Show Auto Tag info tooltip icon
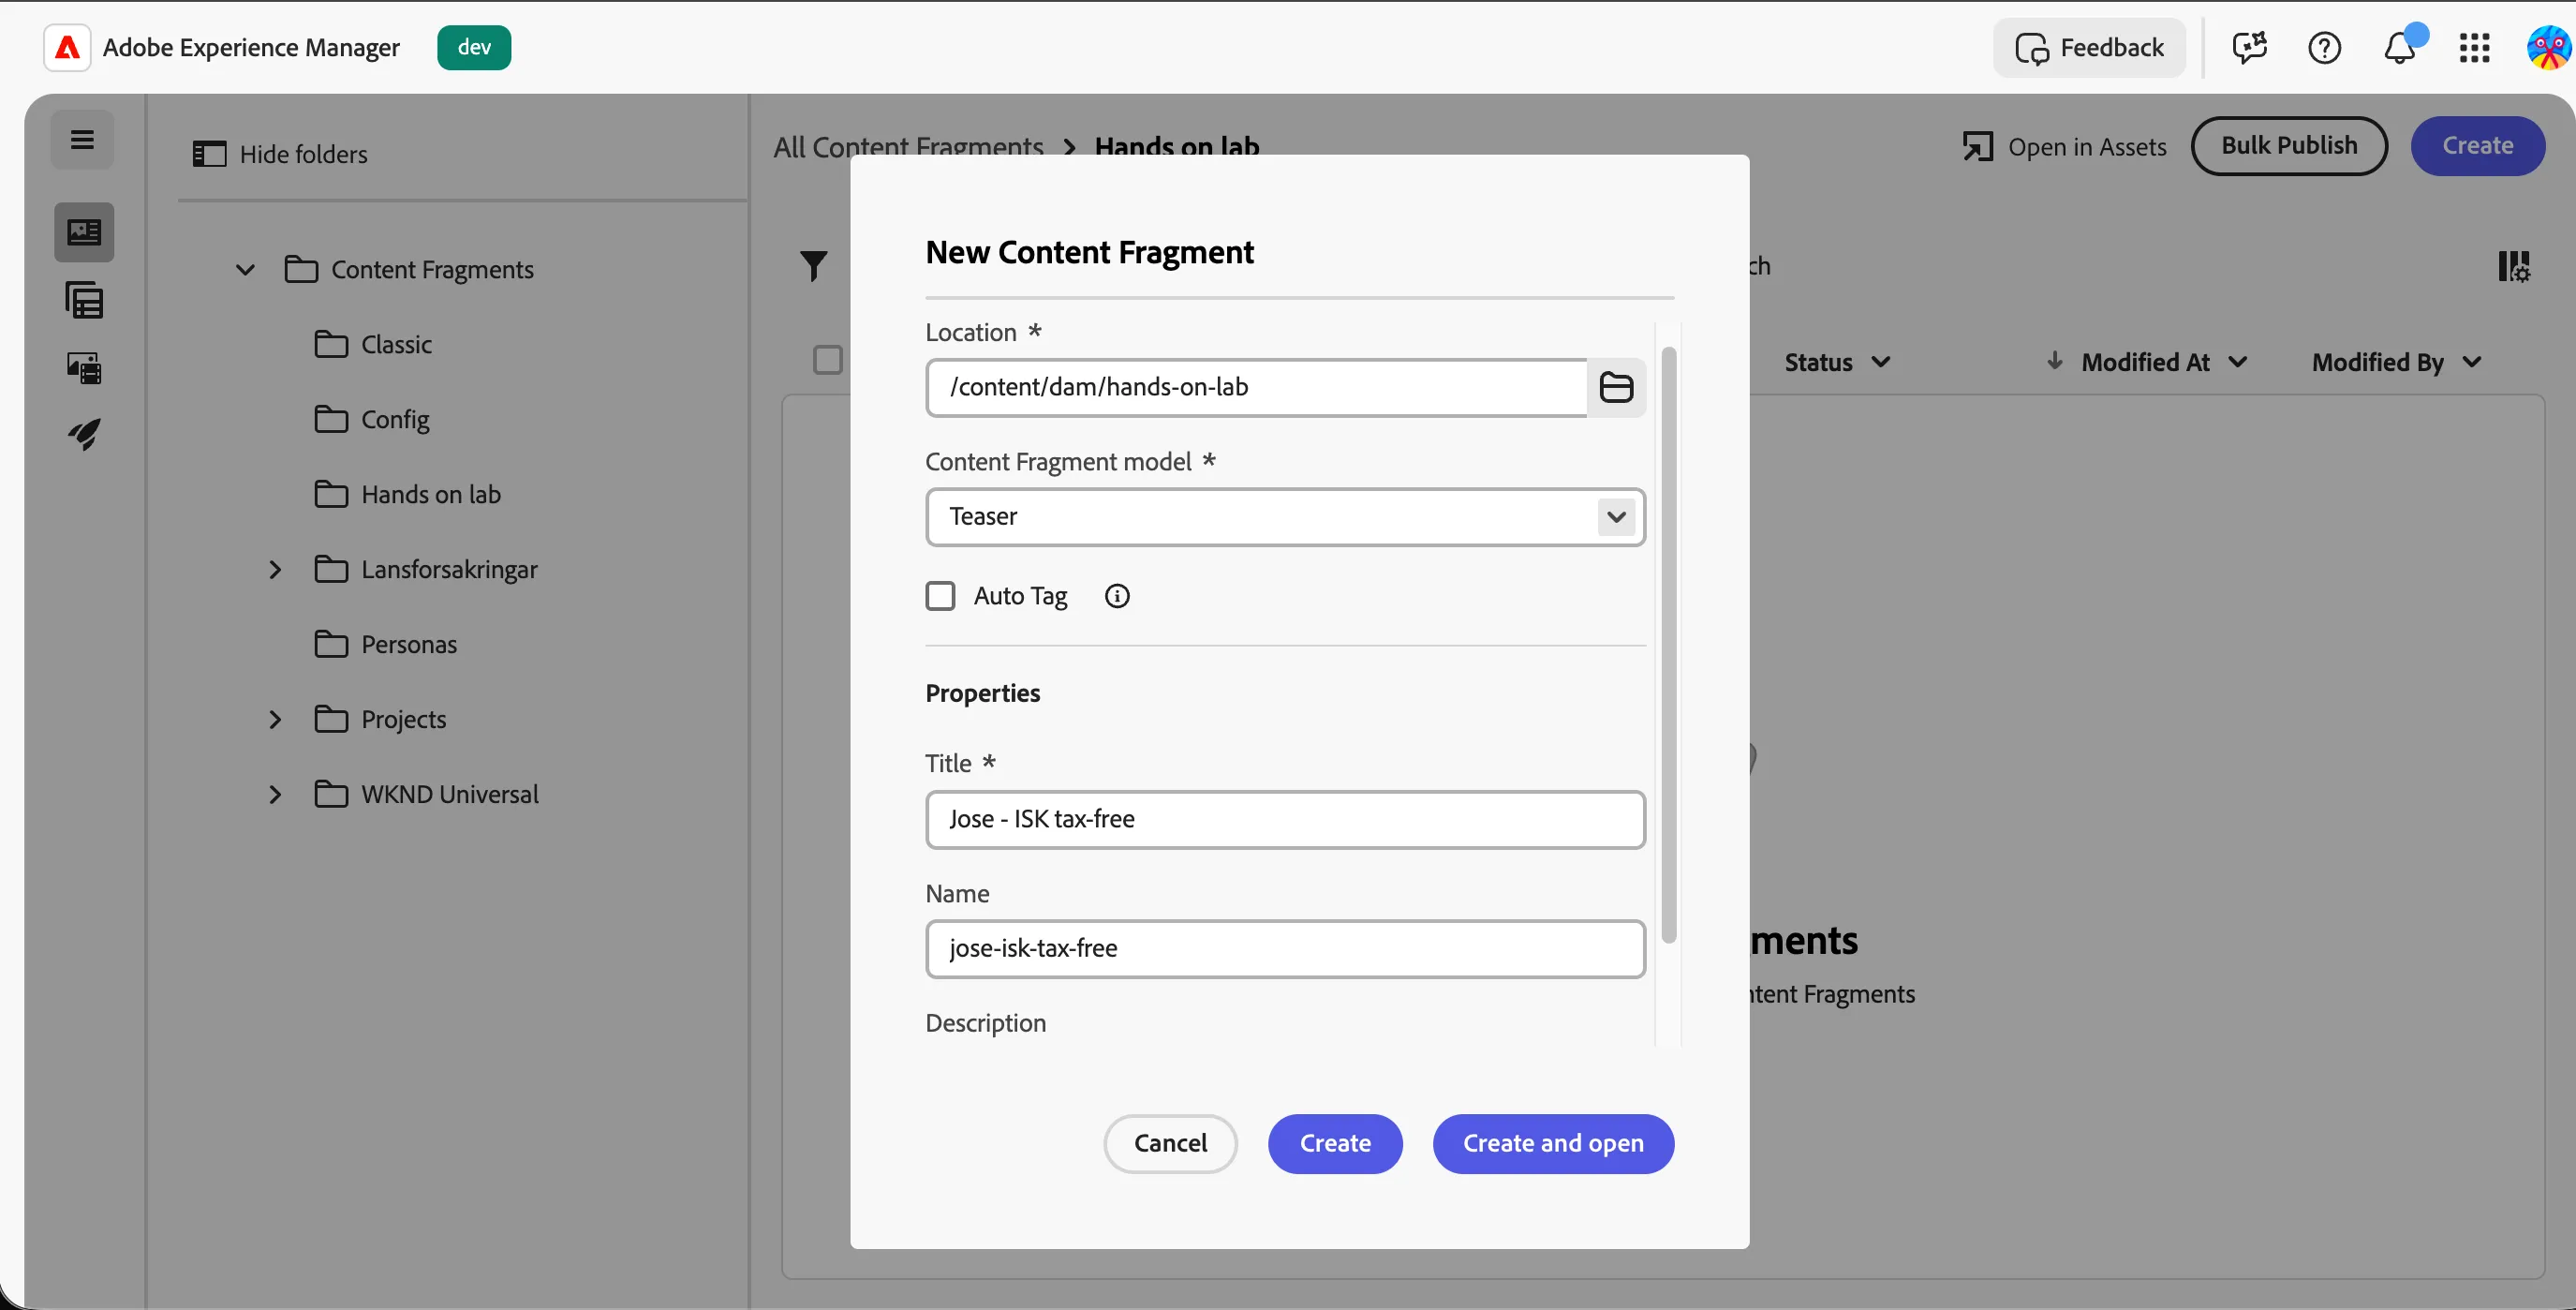The image size is (2576, 1310). (1117, 596)
